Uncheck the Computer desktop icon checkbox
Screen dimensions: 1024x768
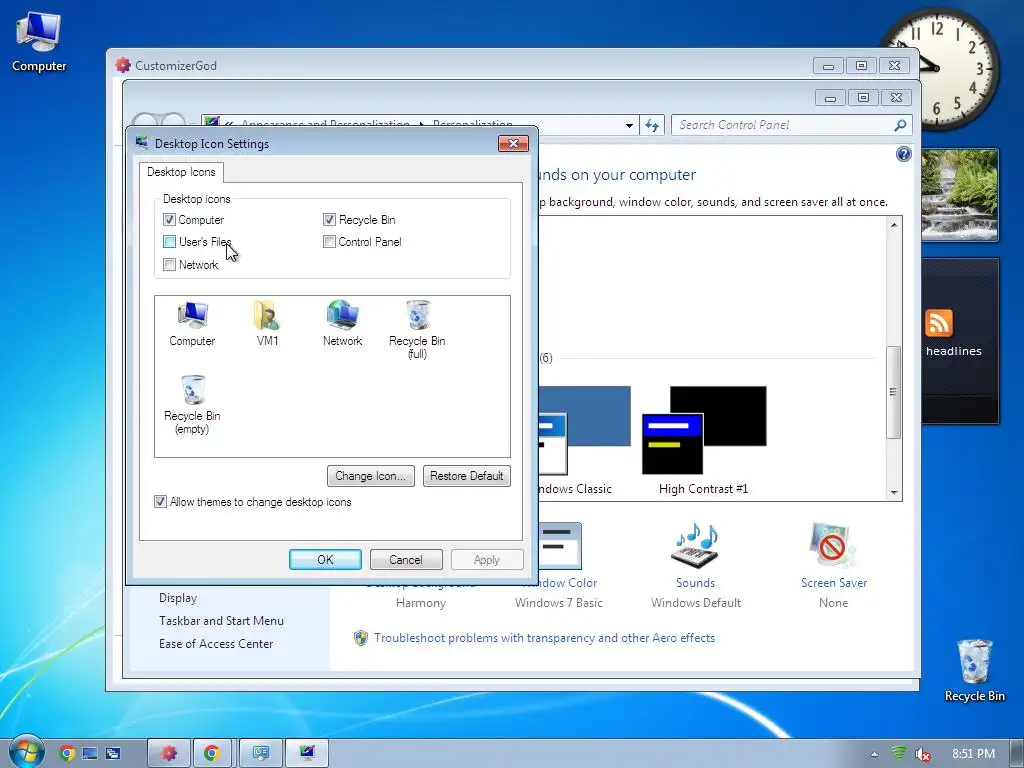169,219
